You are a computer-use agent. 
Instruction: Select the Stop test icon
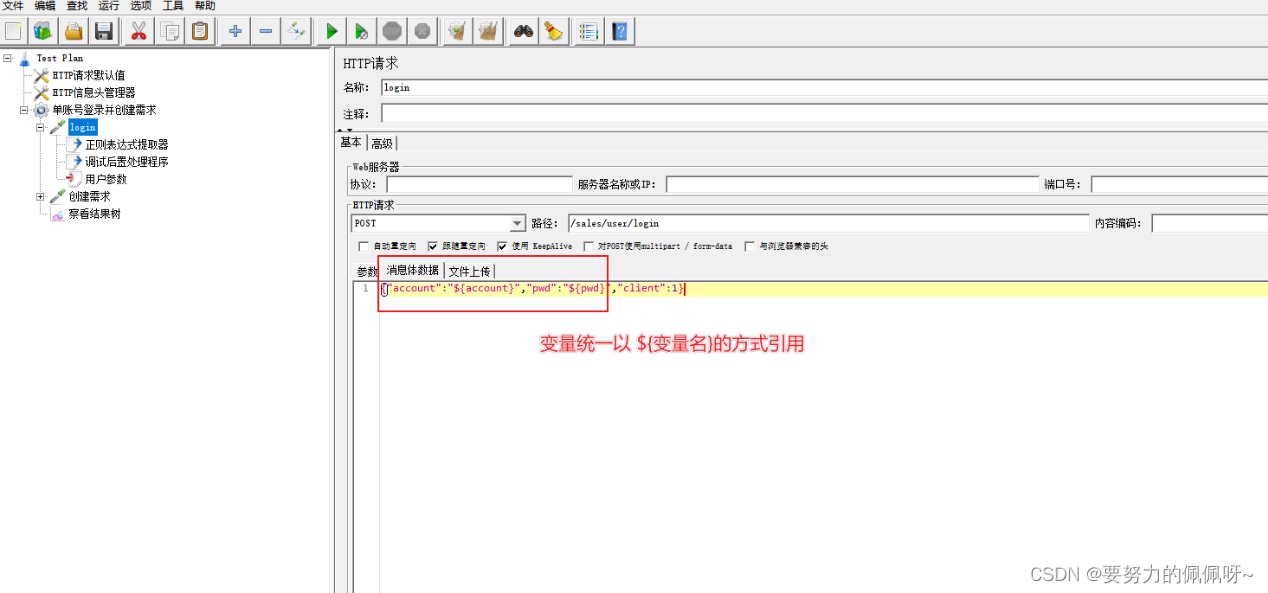click(391, 30)
